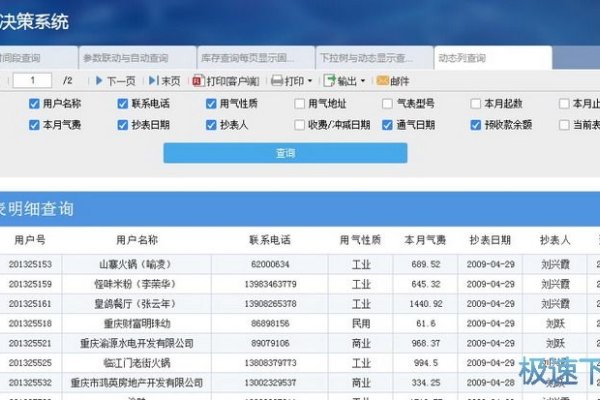The height and width of the screenshot is (400, 600).
Task: Switch to 参数联动与自动查询 tab
Action: 137,58
